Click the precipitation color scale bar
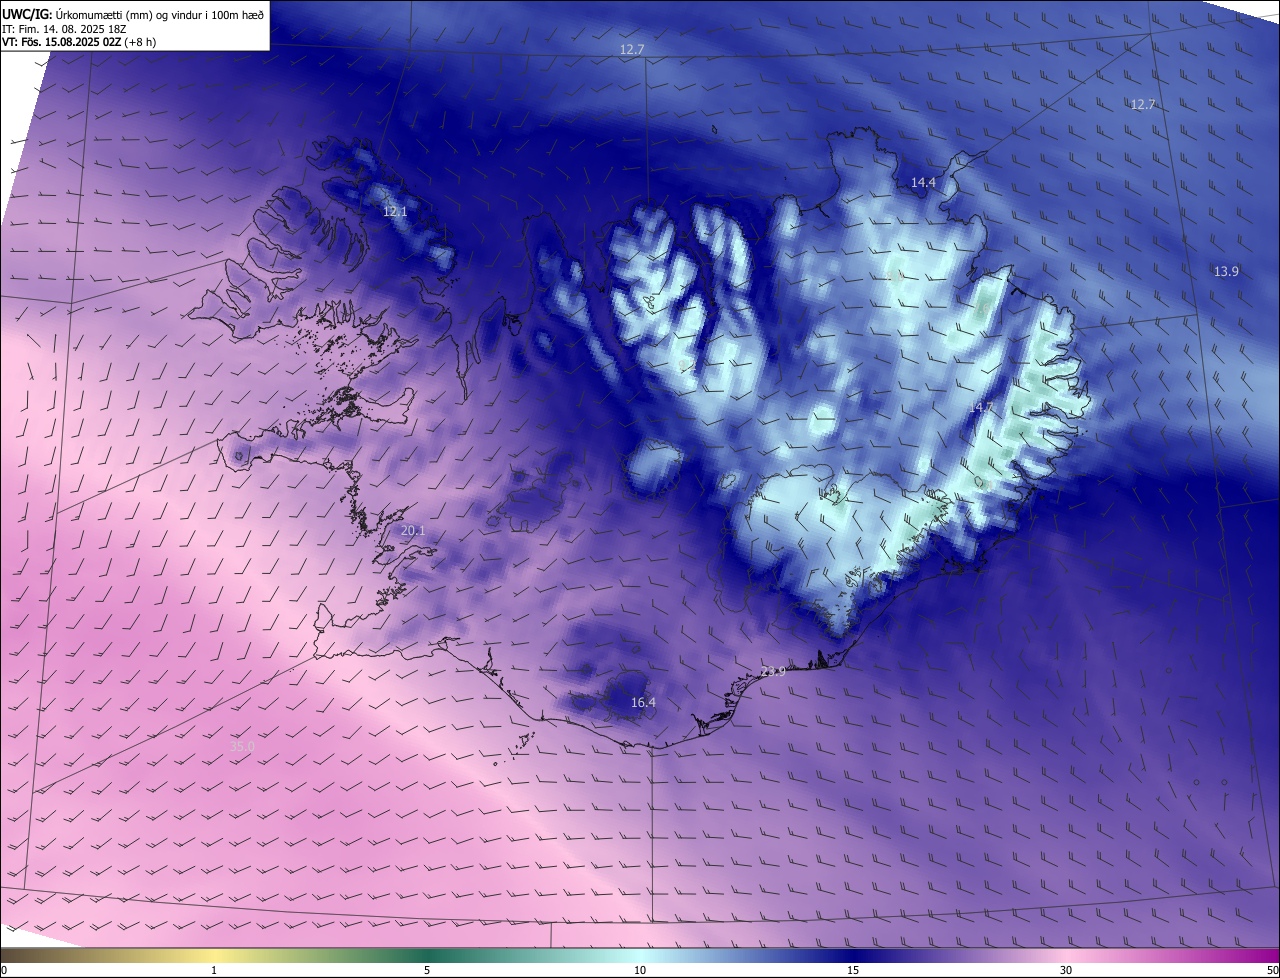 point(640,955)
